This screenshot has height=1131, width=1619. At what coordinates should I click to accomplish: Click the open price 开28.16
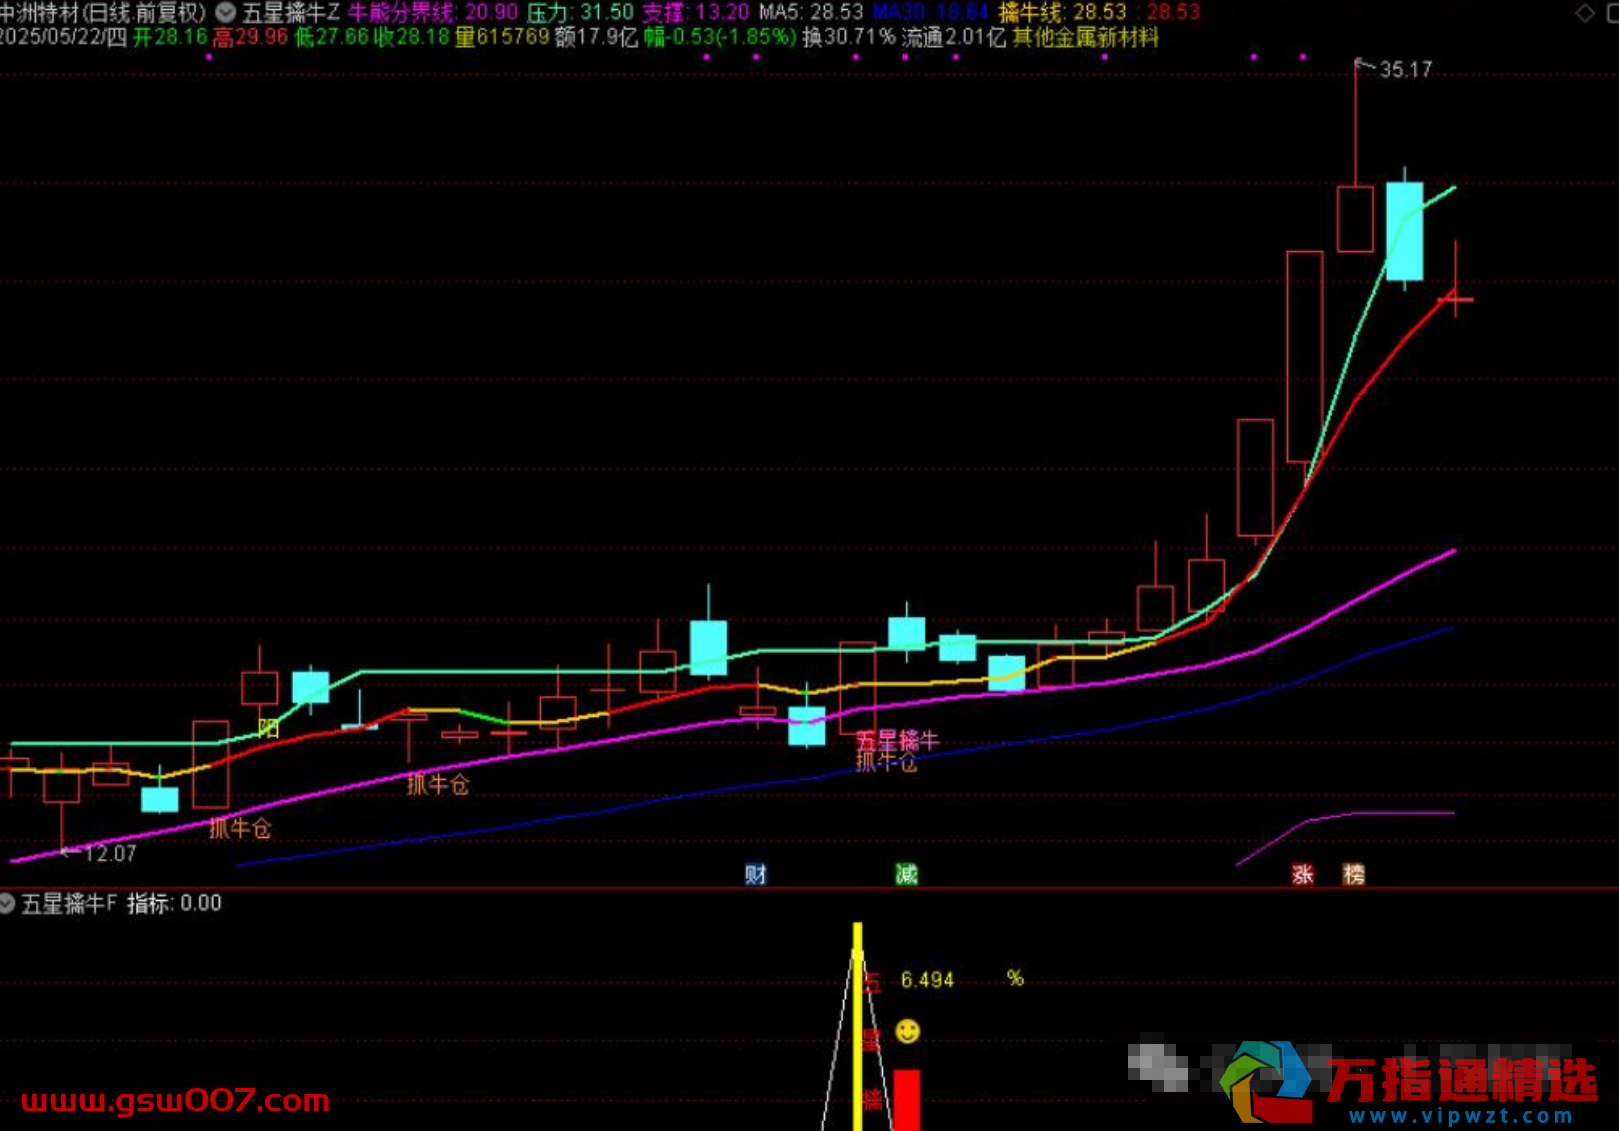(x=170, y=38)
